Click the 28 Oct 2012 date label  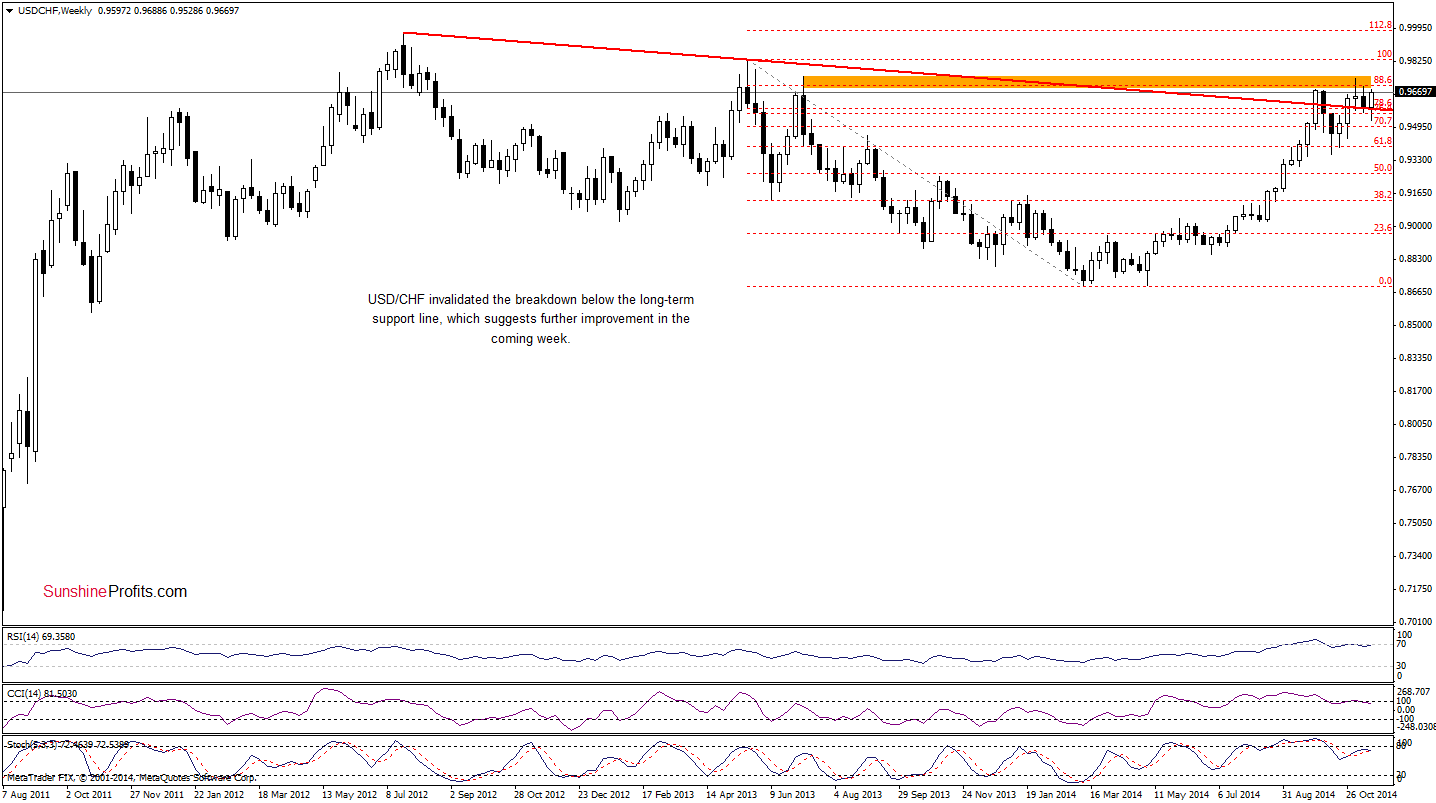point(540,795)
